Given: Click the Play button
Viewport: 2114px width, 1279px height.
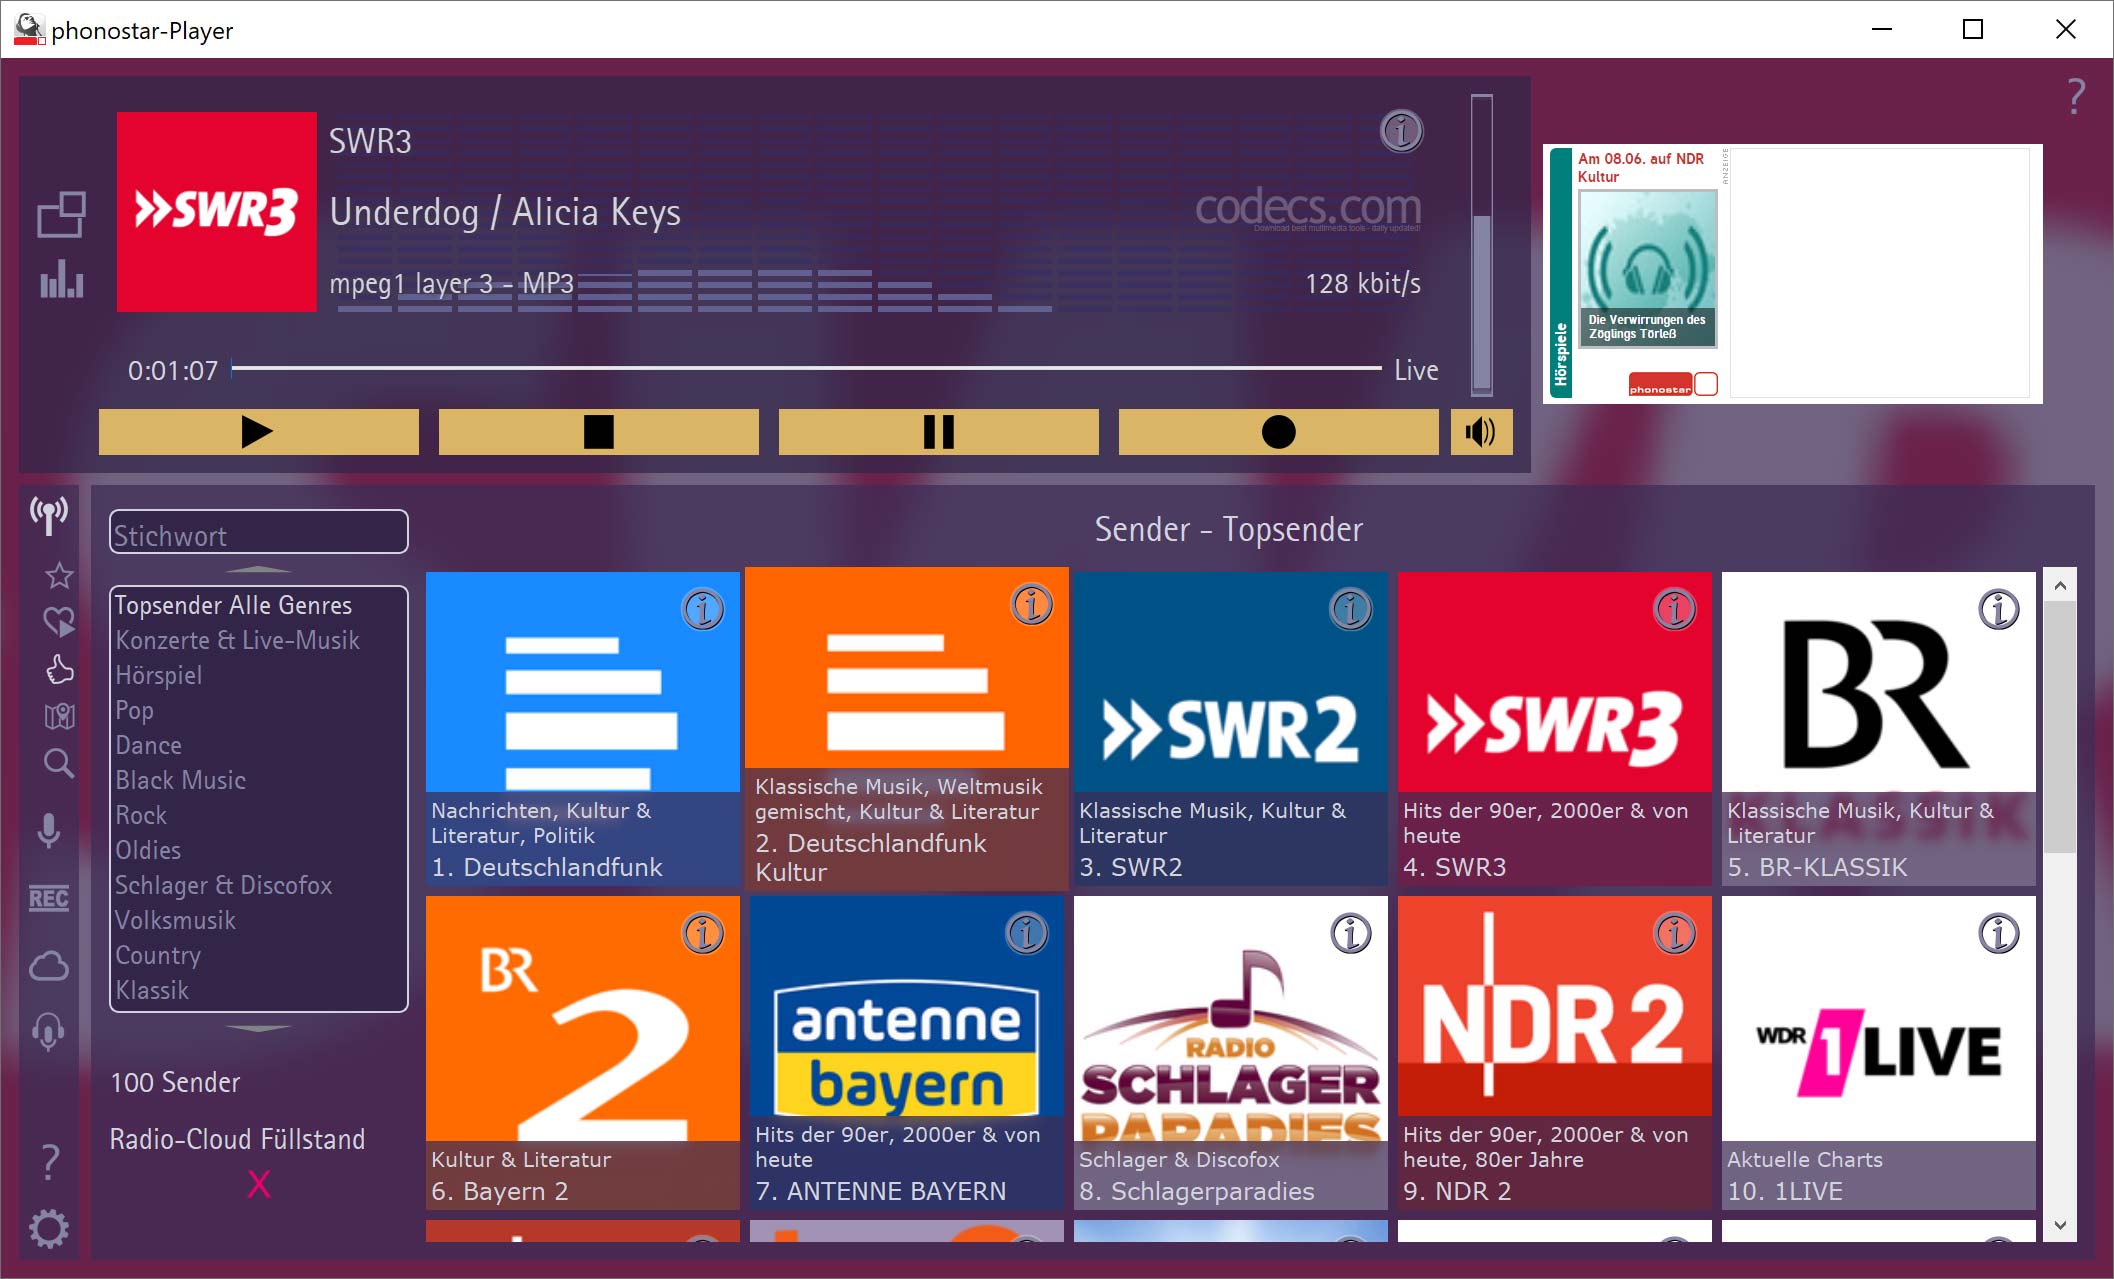Looking at the screenshot, I should point(258,432).
